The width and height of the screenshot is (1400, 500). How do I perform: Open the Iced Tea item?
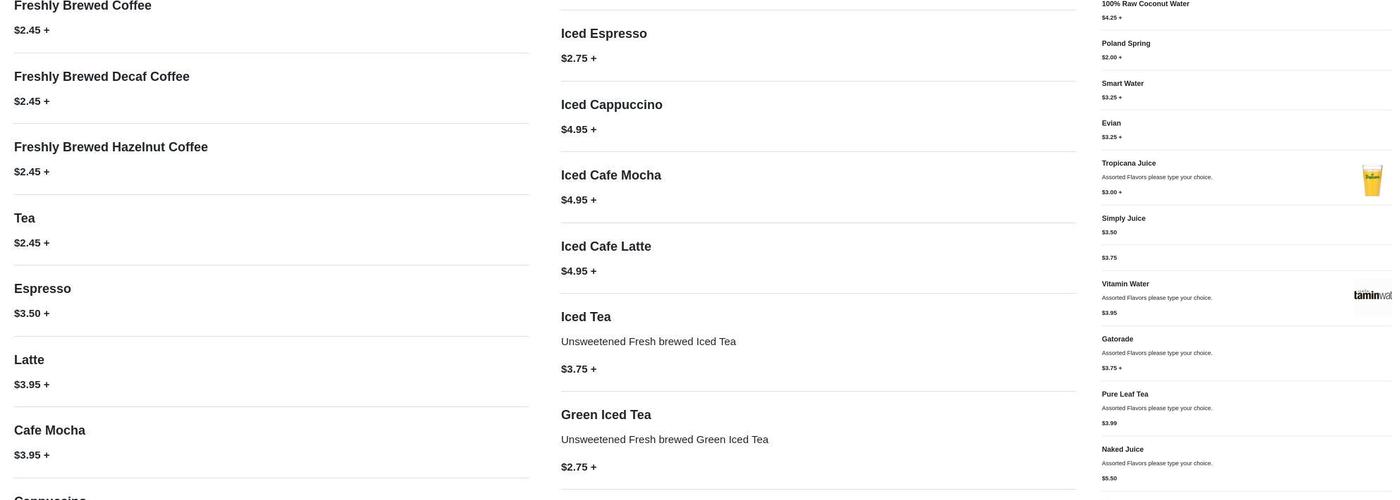(x=586, y=317)
